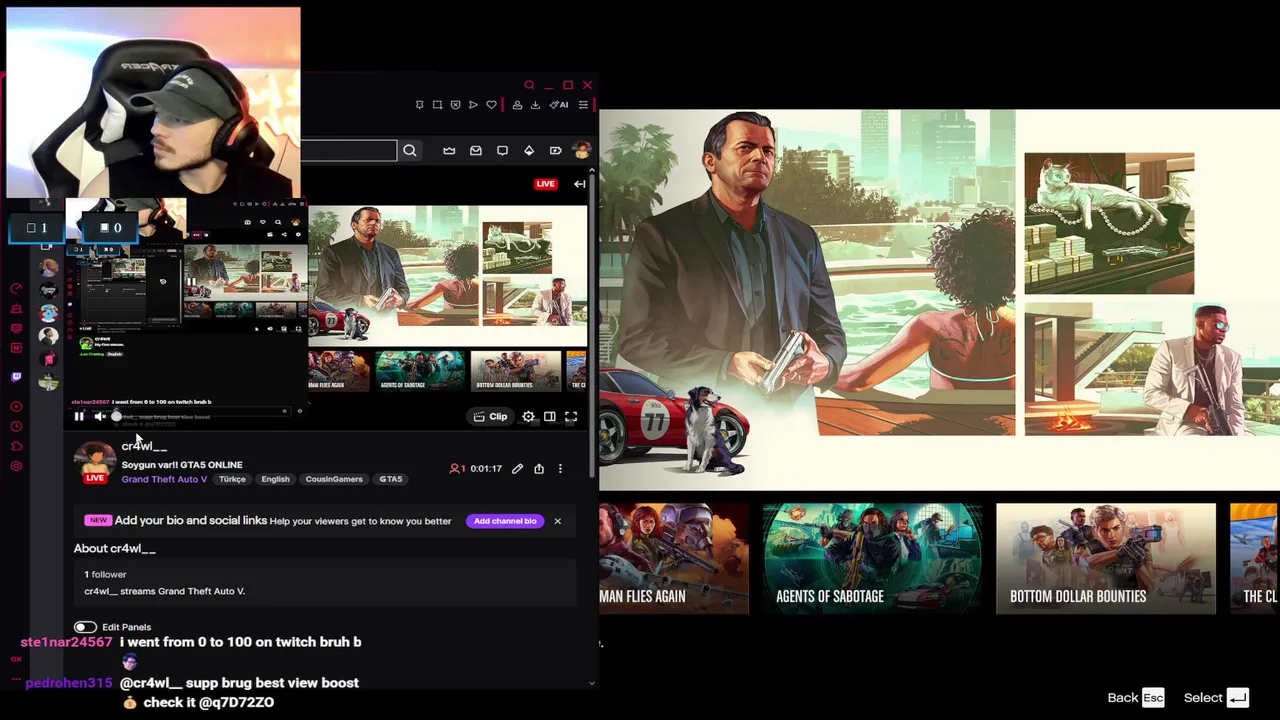
Task: Open the Aria AI assistant button
Action: tap(559, 105)
